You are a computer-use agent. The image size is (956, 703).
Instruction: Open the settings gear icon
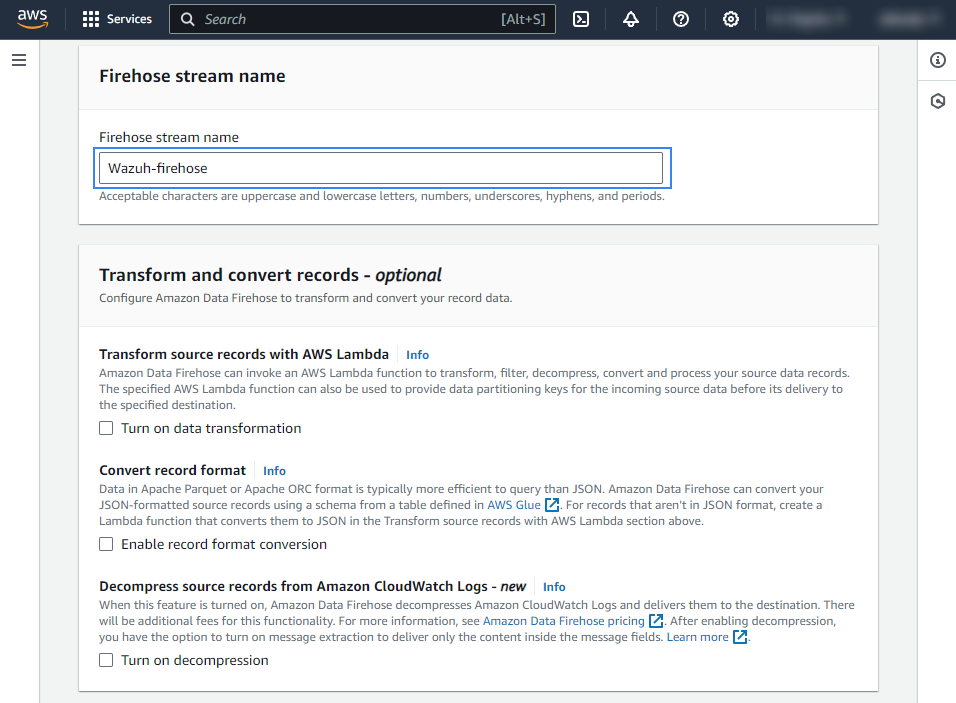[731, 19]
